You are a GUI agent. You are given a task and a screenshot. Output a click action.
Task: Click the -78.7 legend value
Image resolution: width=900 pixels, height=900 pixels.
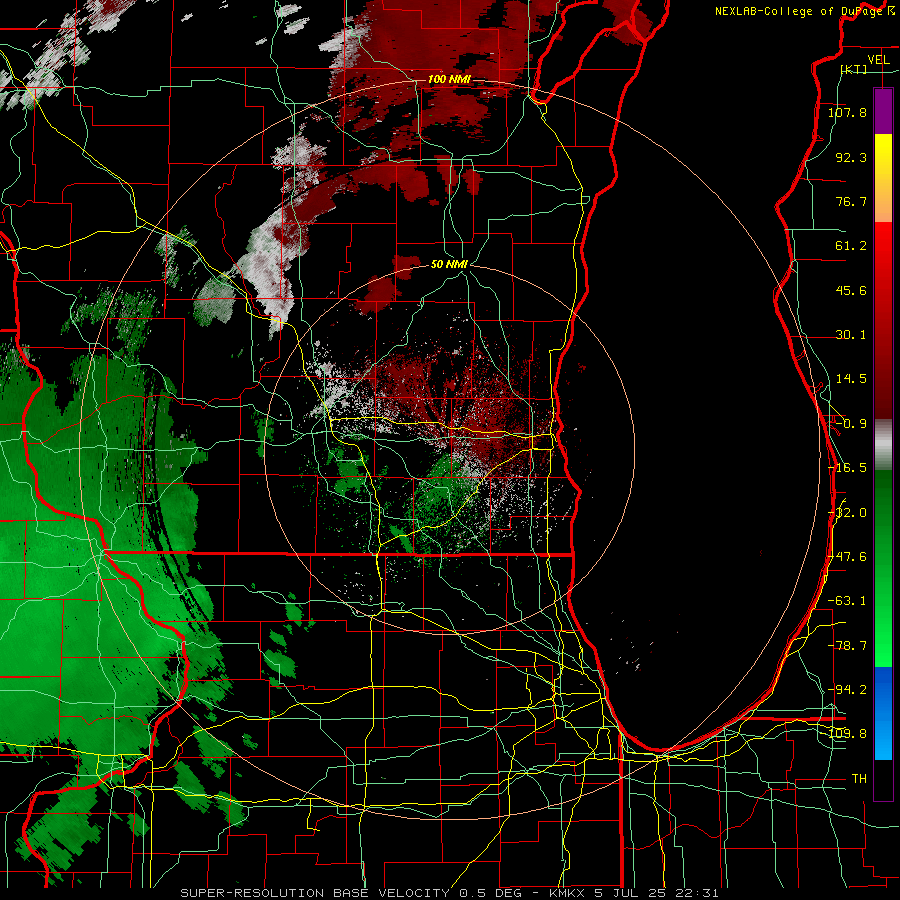847,646
